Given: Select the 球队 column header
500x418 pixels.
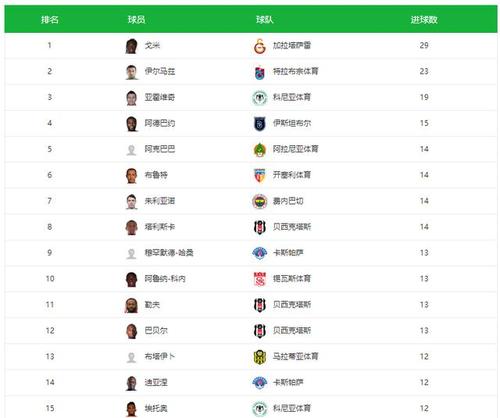Looking at the screenshot, I should (x=264, y=20).
